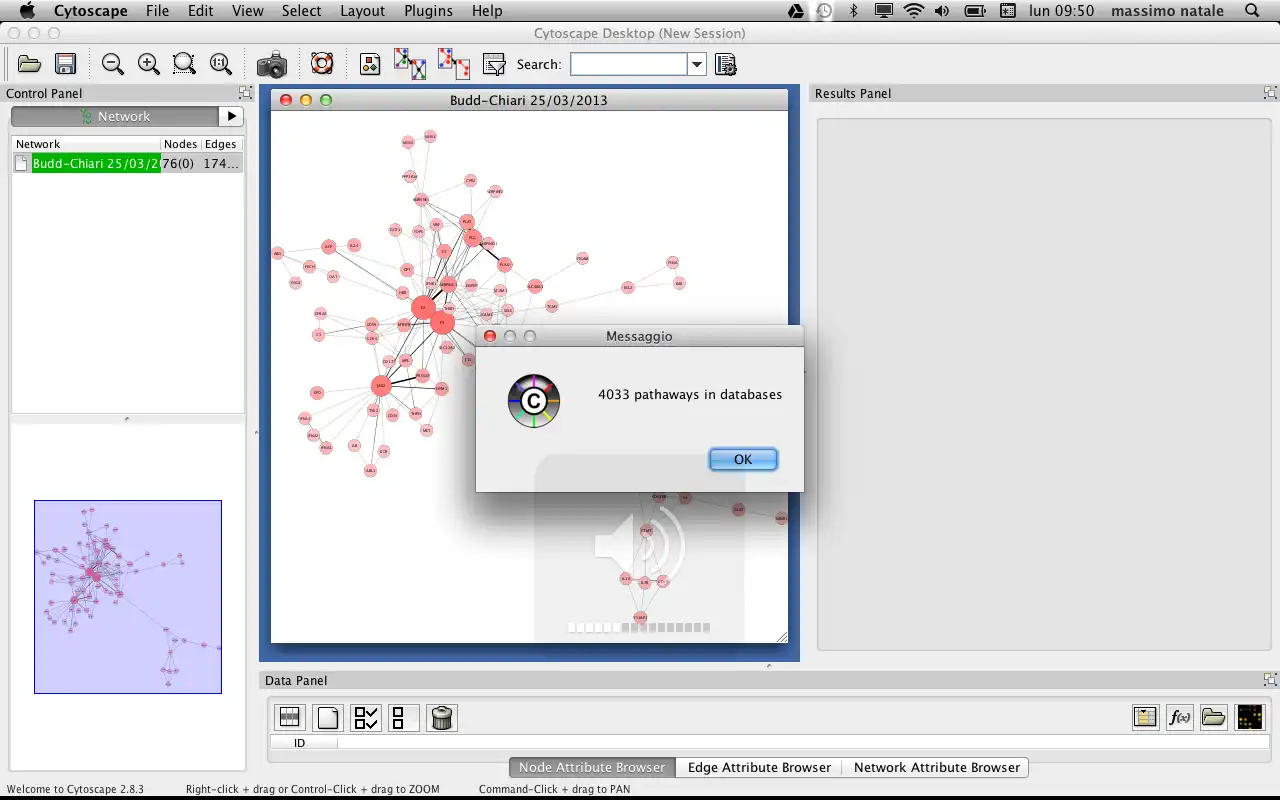
Task: Float the Control Panel with its corner icon
Action: 245,93
